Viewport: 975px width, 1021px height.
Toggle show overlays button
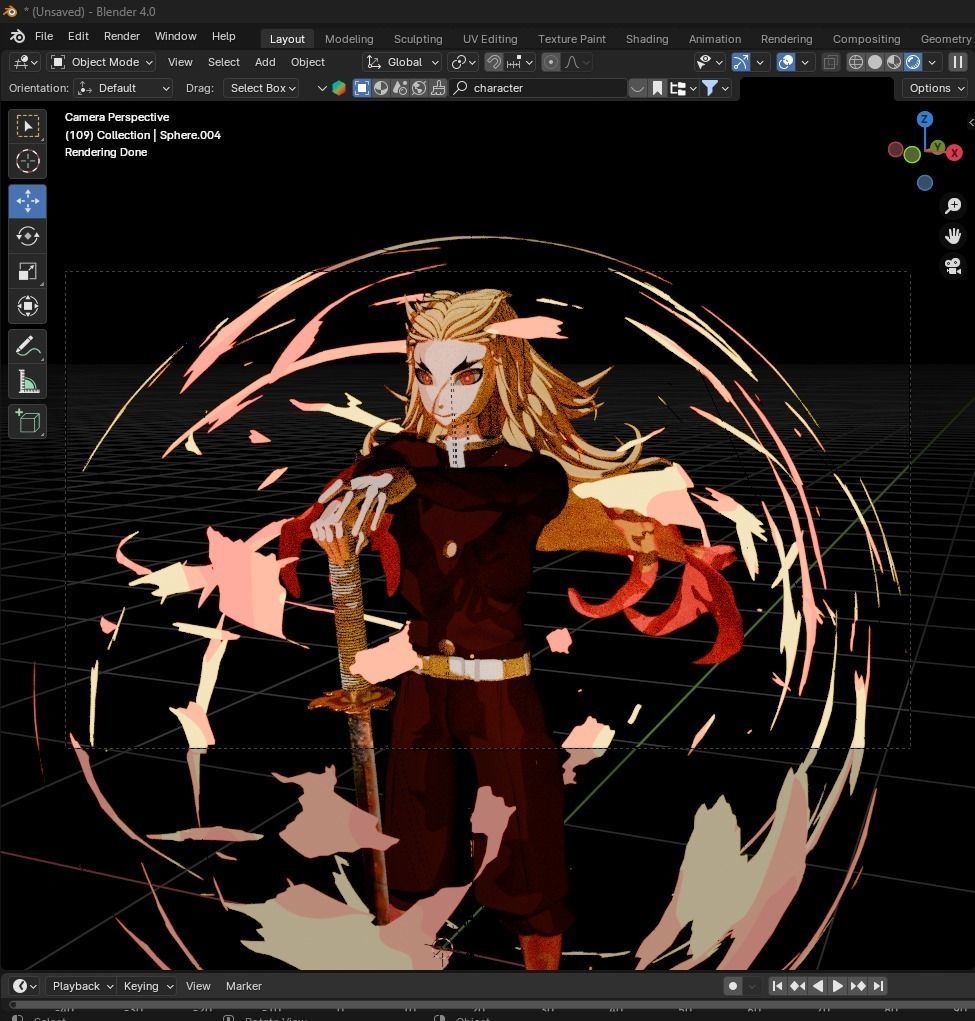point(786,63)
